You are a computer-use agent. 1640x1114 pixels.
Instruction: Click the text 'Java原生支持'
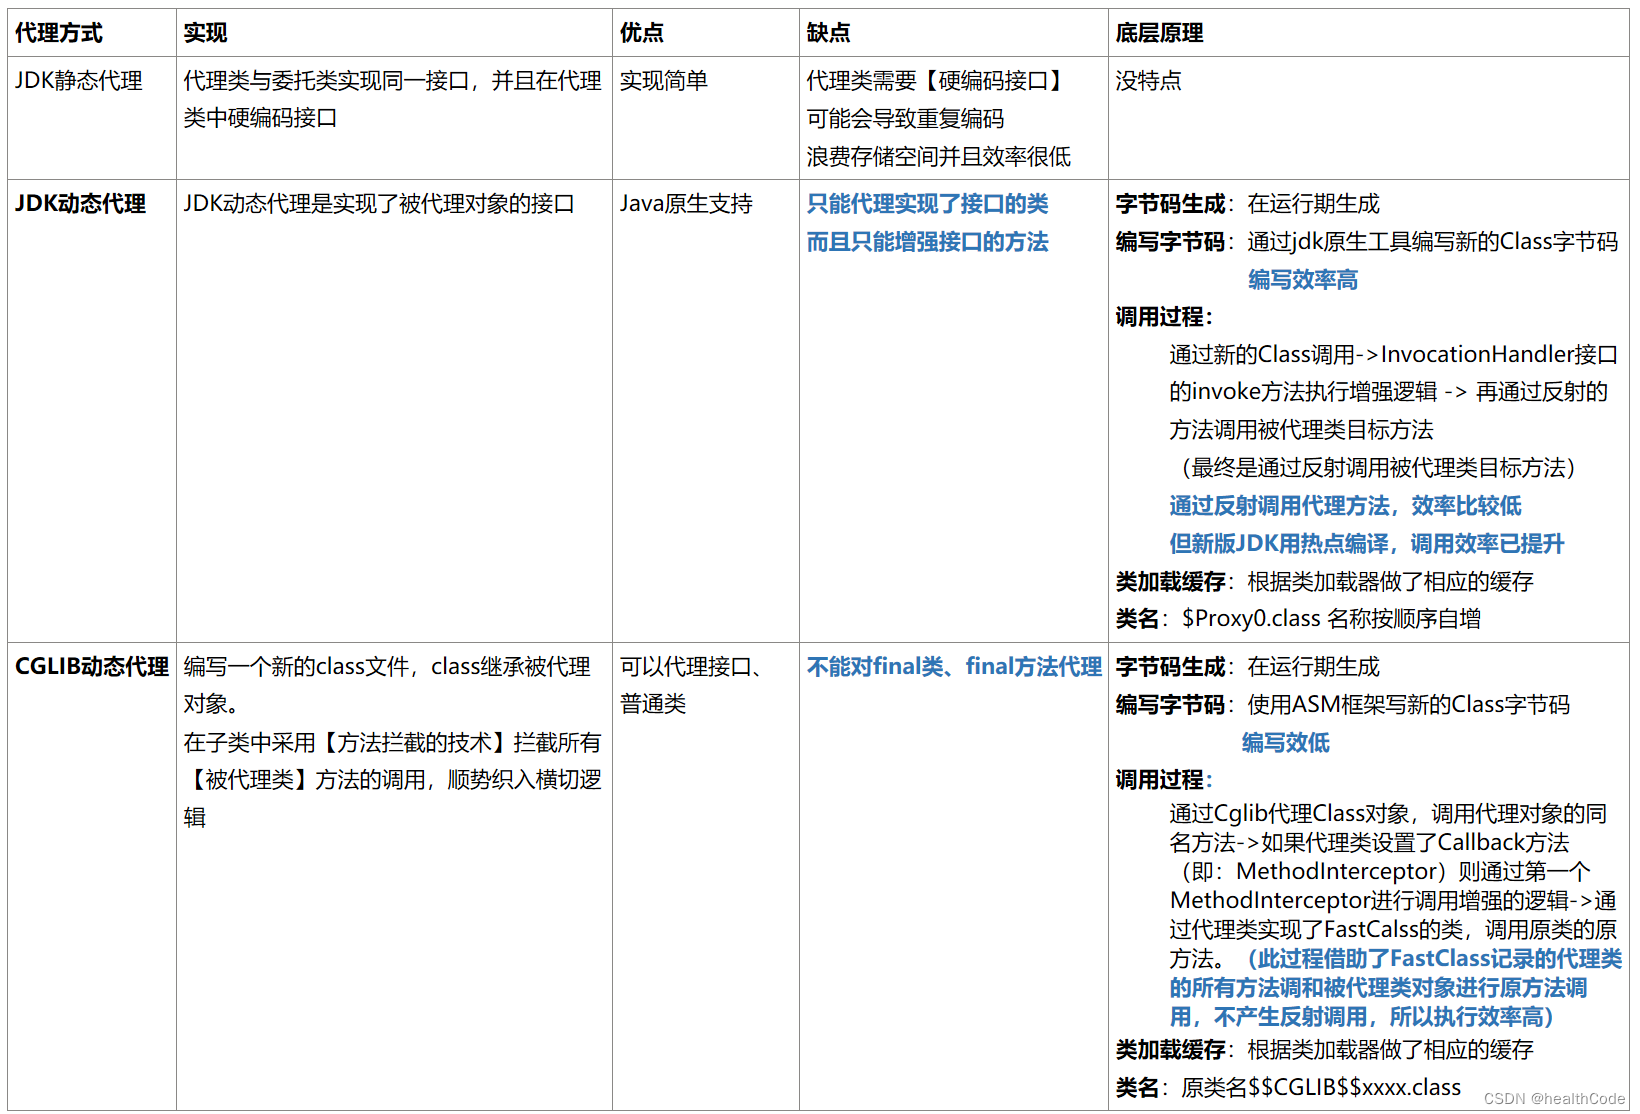(x=686, y=204)
